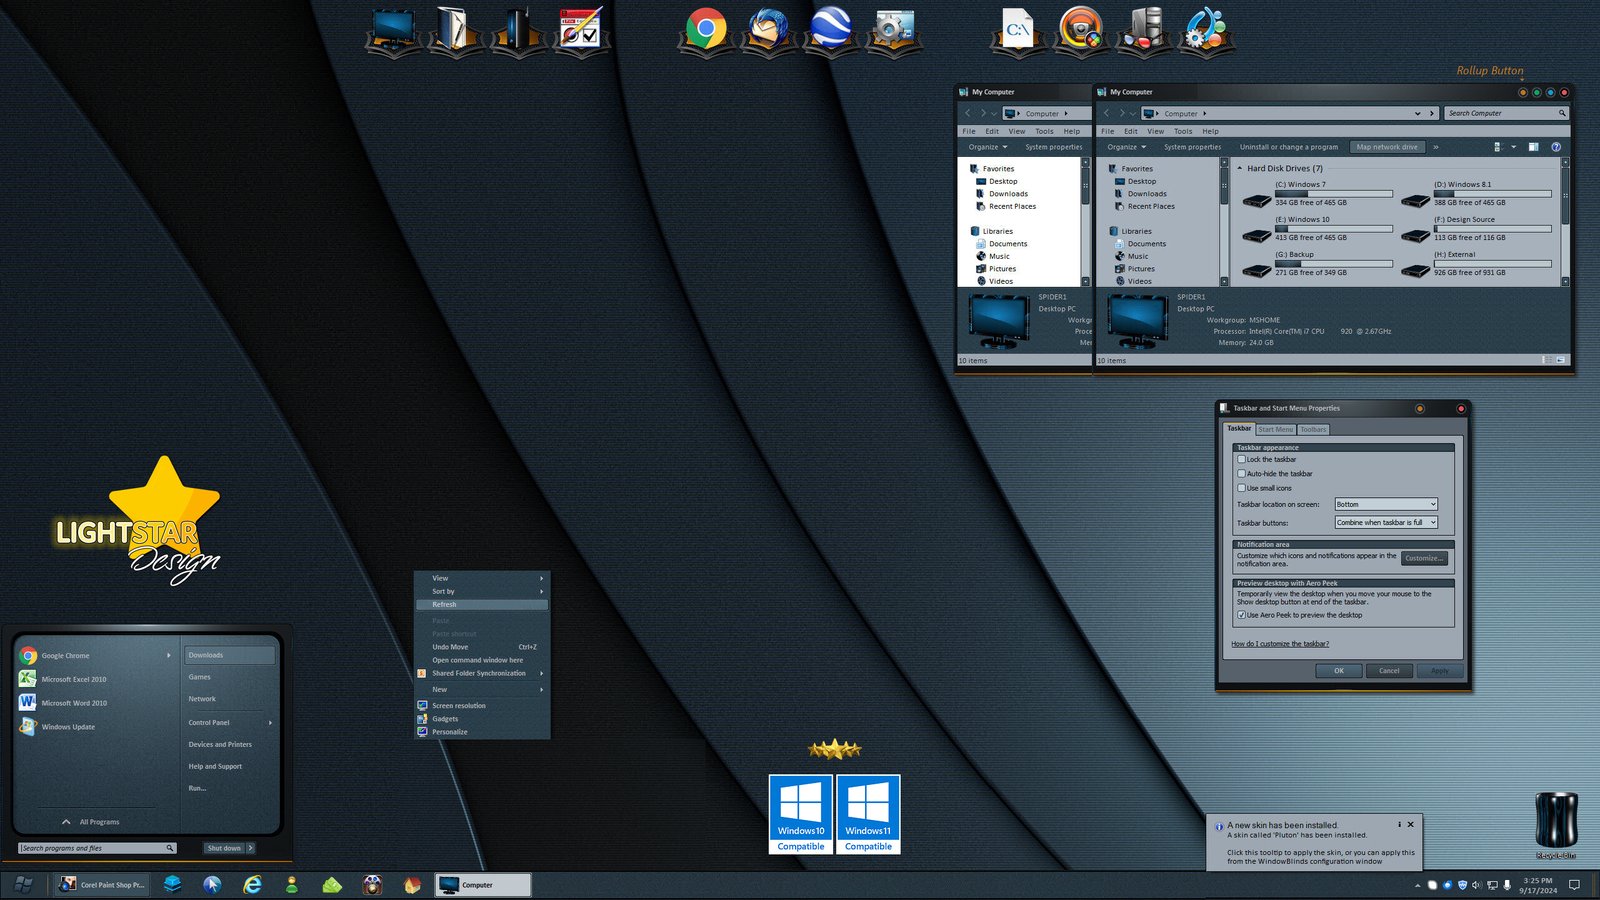Click Cancel in Taskbar and Start Menu Properties
Image resolution: width=1600 pixels, height=900 pixels.
1389,671
